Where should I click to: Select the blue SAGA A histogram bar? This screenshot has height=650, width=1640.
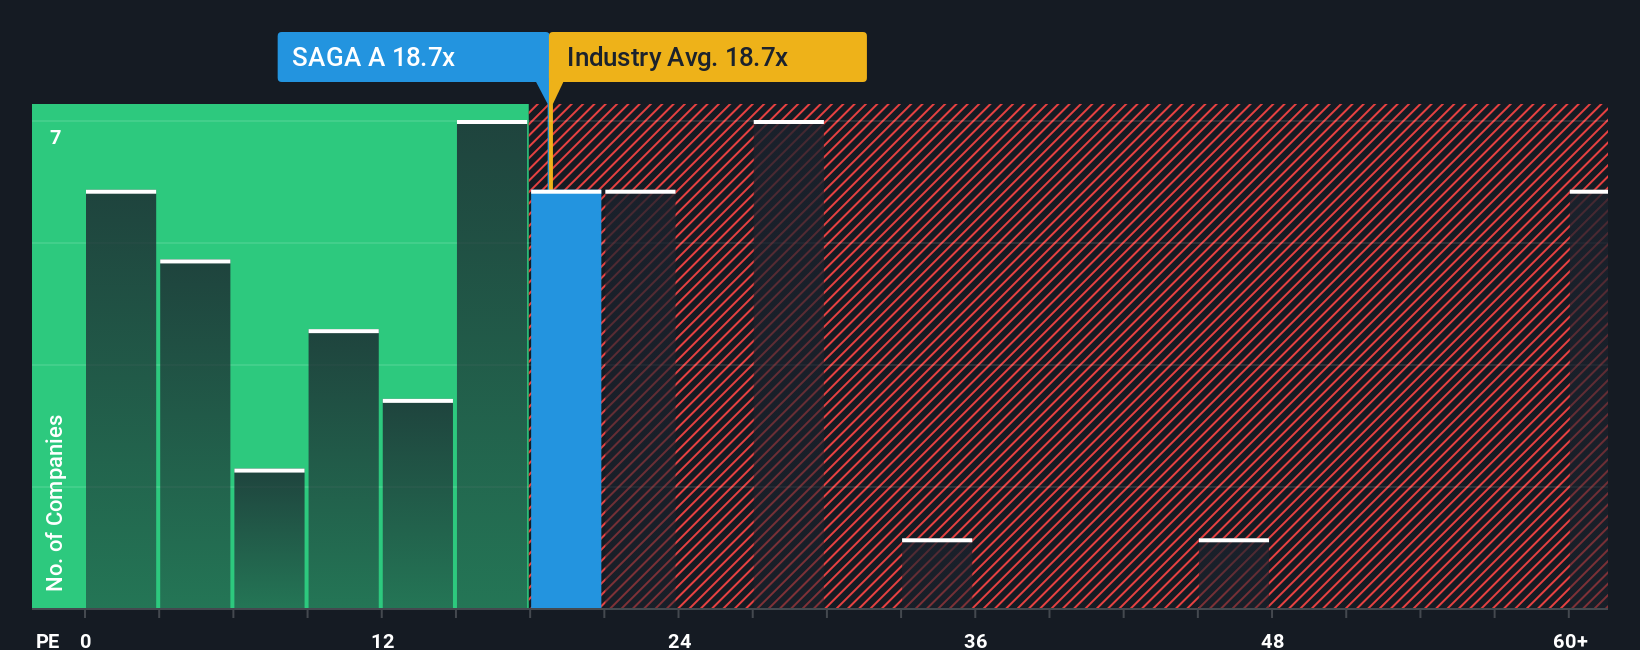pos(566,399)
